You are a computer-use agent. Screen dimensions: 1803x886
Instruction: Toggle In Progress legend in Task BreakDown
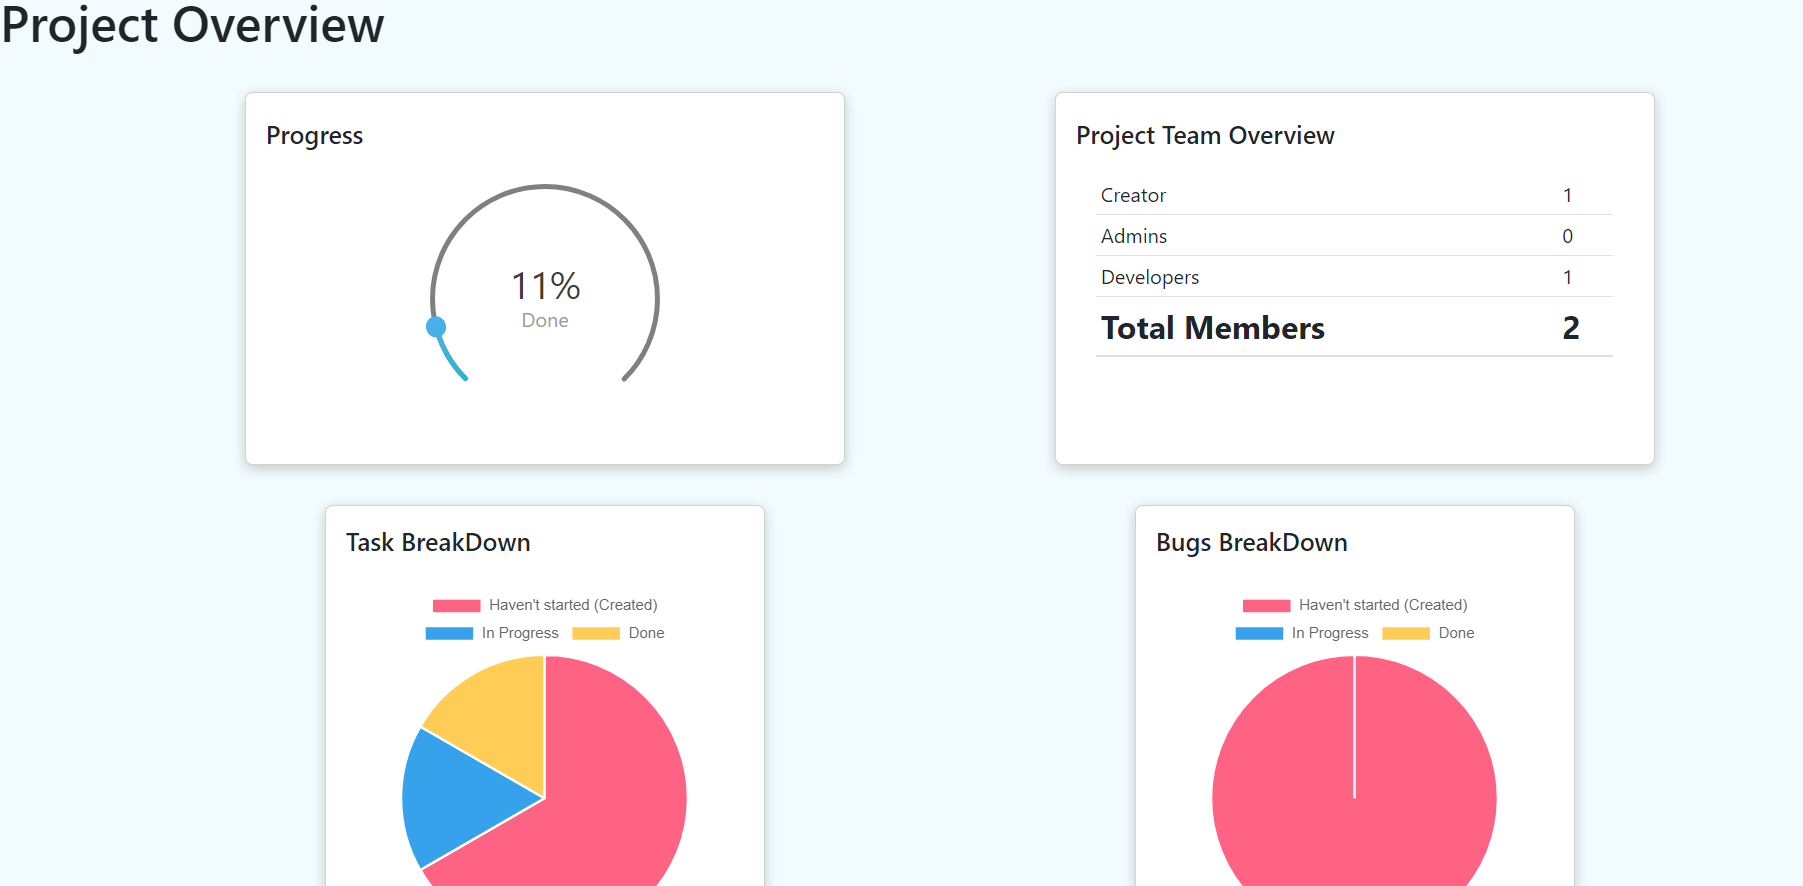click(492, 633)
